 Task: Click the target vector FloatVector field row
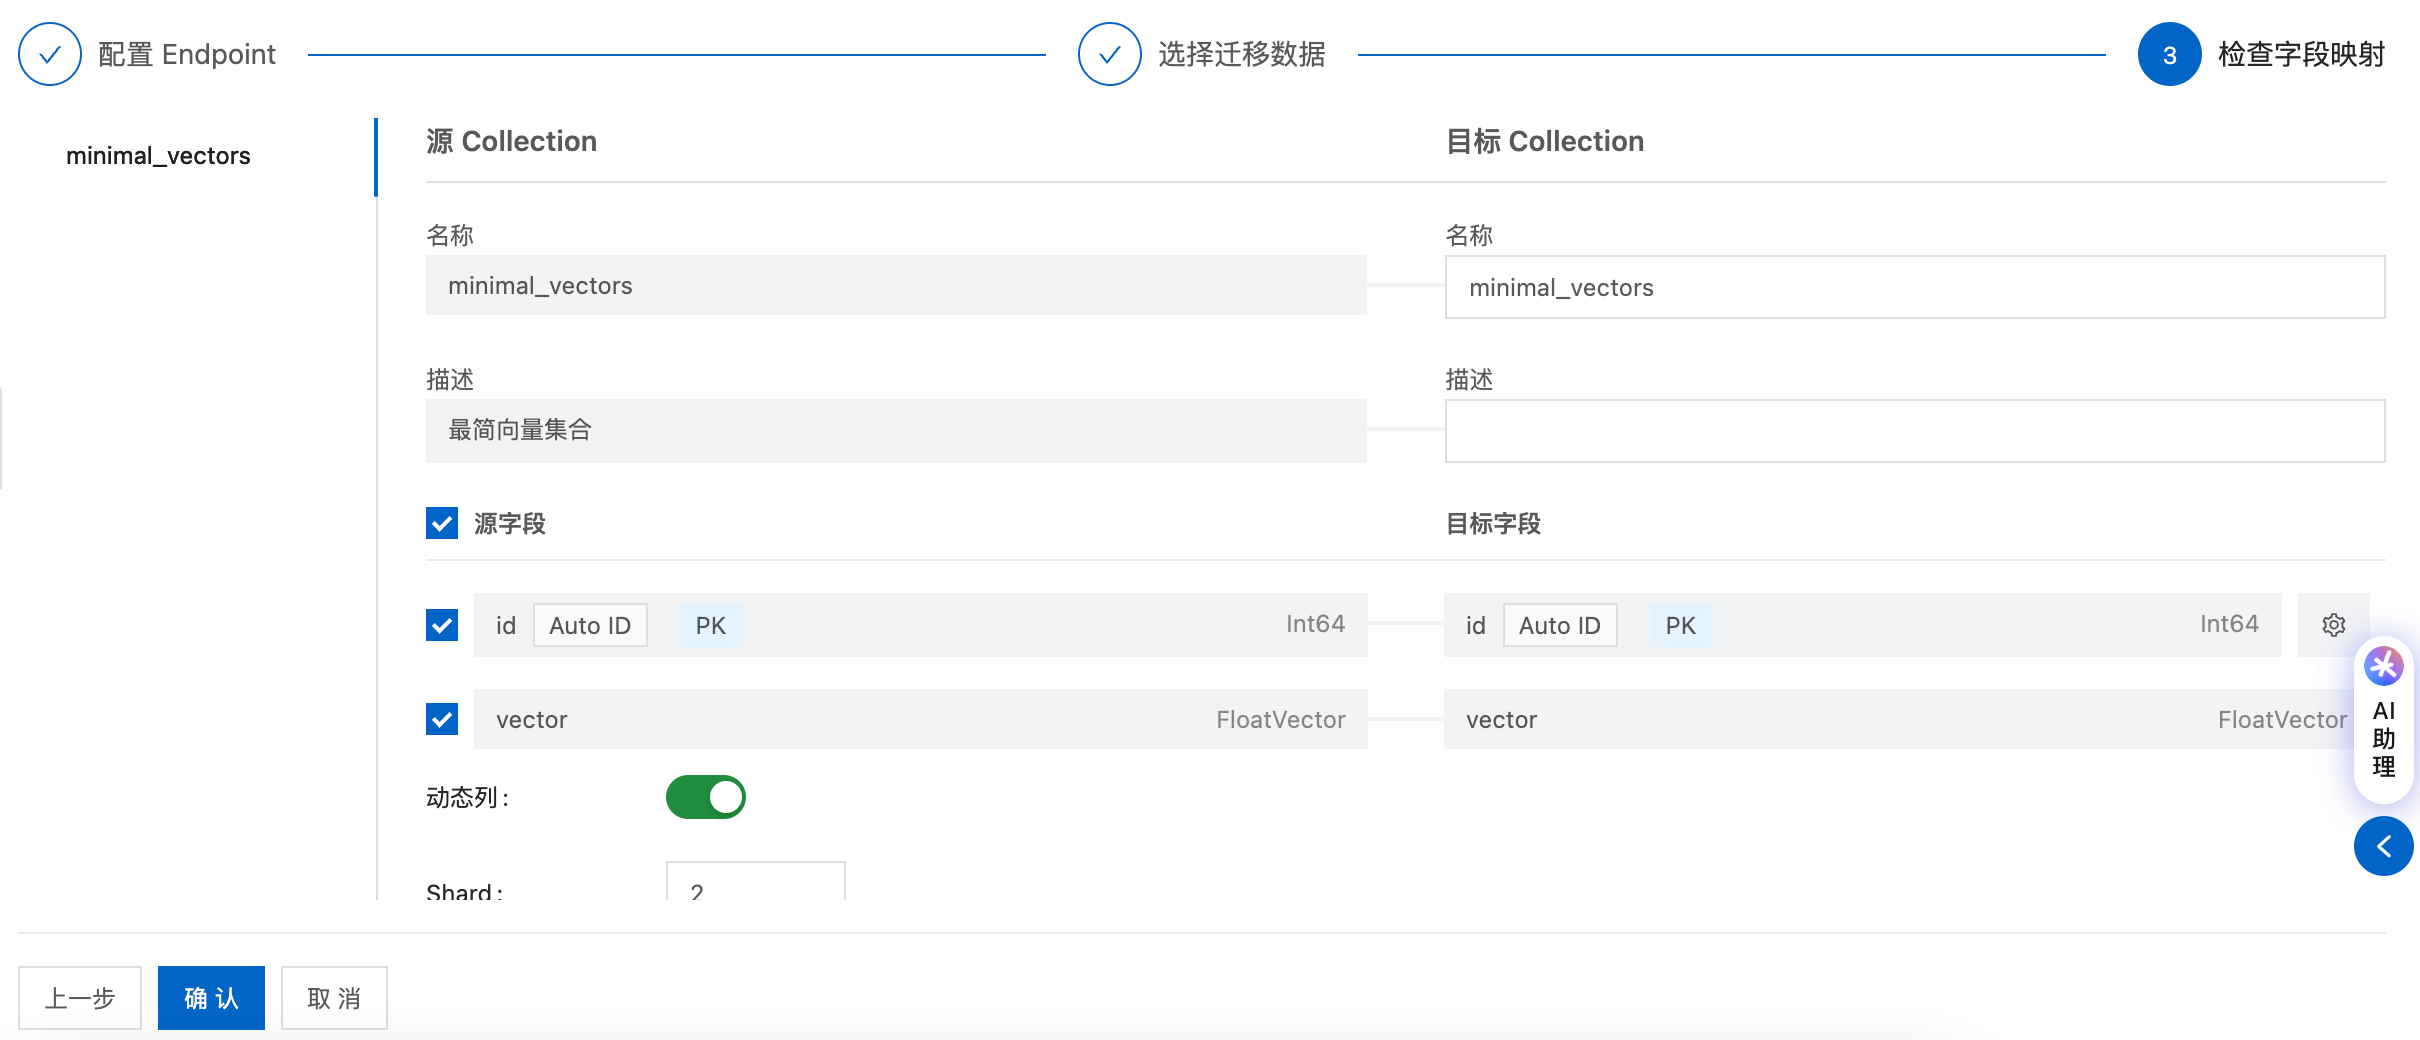click(1900, 720)
